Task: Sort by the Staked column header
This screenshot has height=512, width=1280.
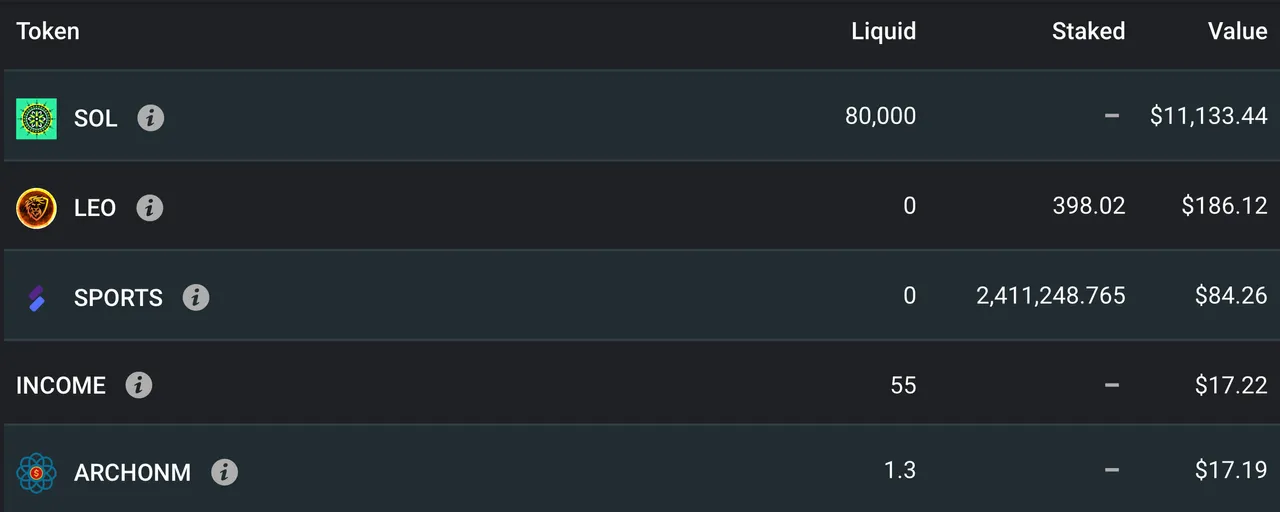Action: click(x=1089, y=31)
